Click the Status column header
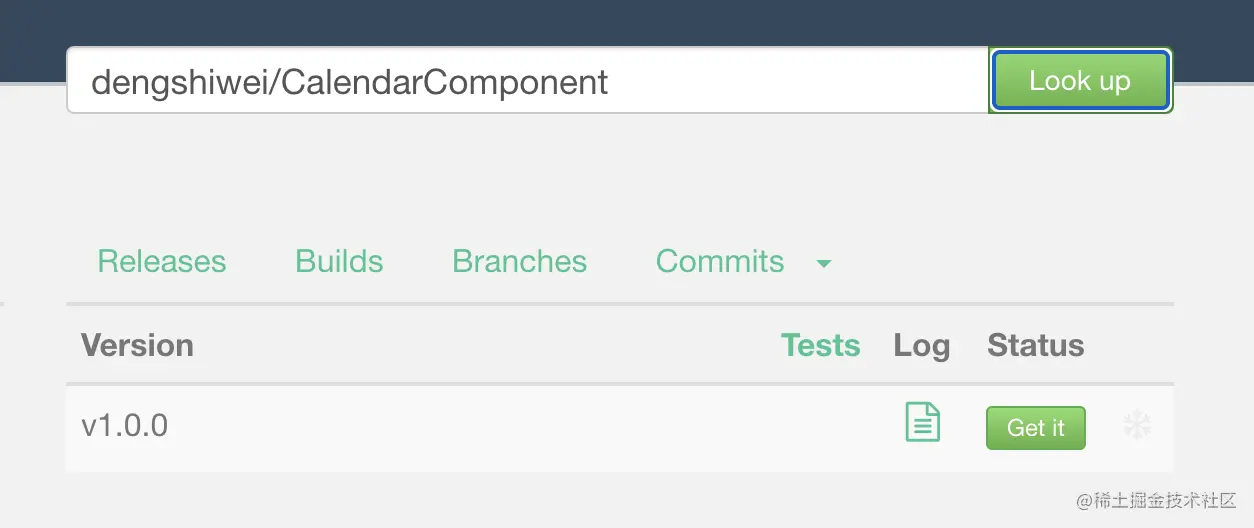This screenshot has width=1254, height=528. click(x=1035, y=346)
